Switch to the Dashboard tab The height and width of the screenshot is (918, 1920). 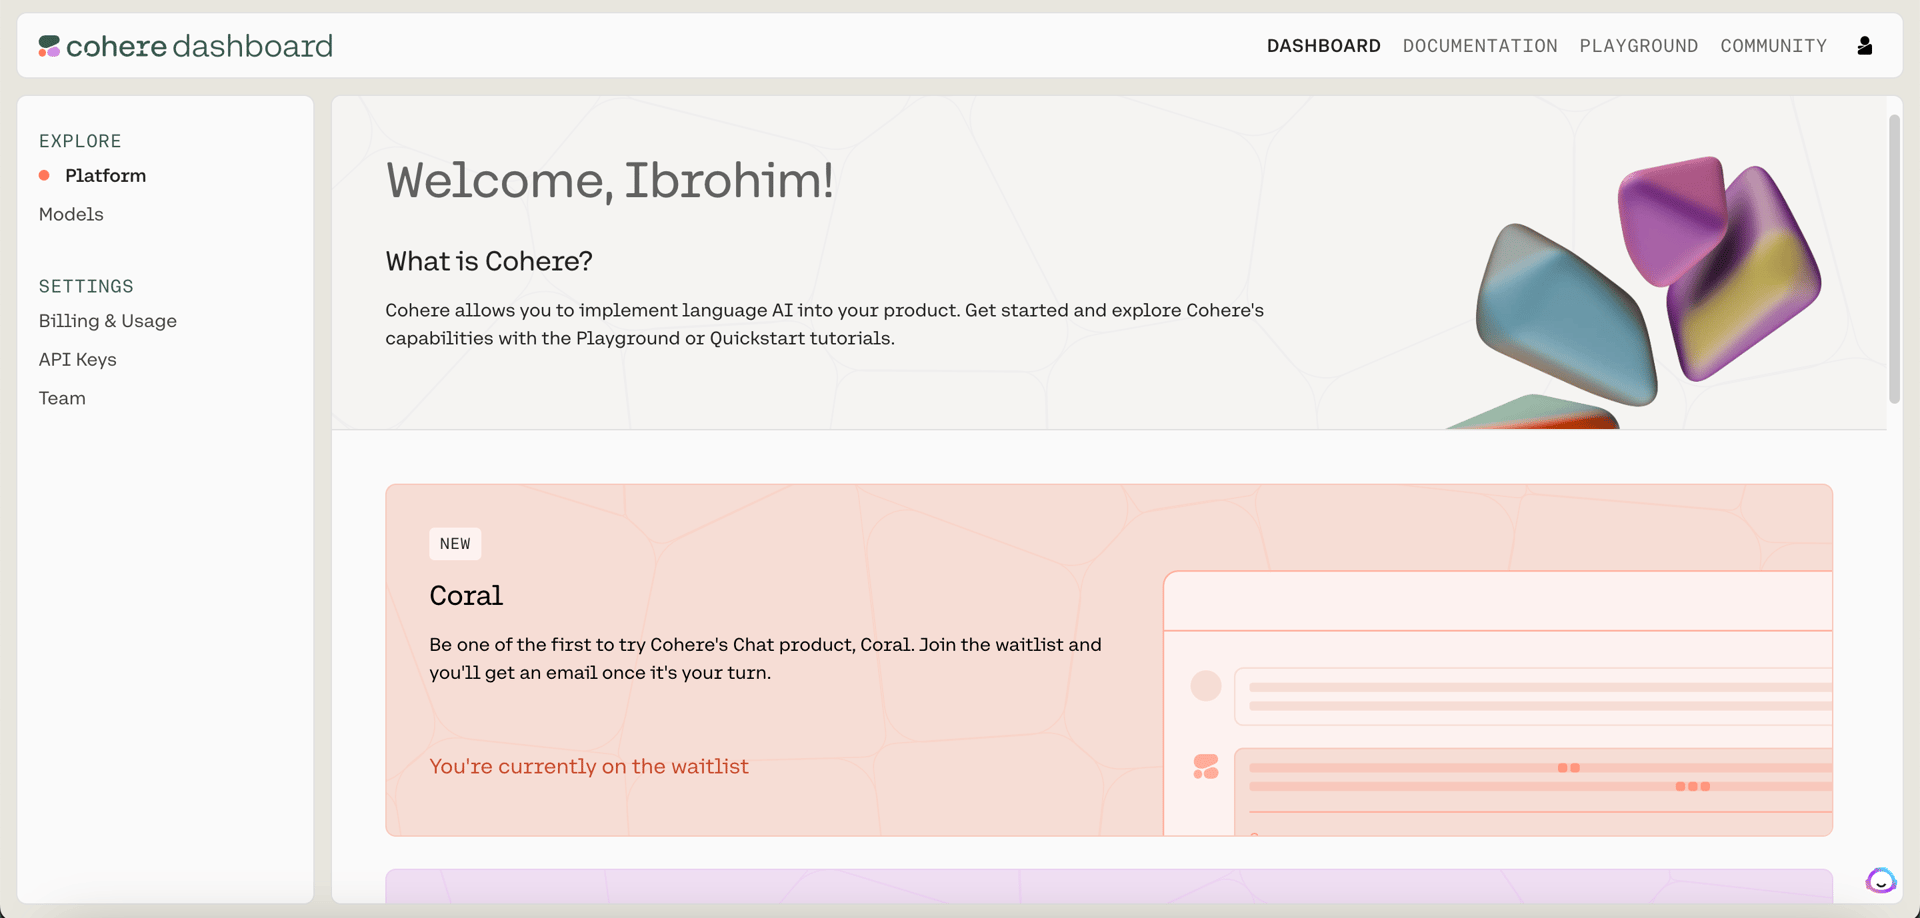tap(1323, 46)
